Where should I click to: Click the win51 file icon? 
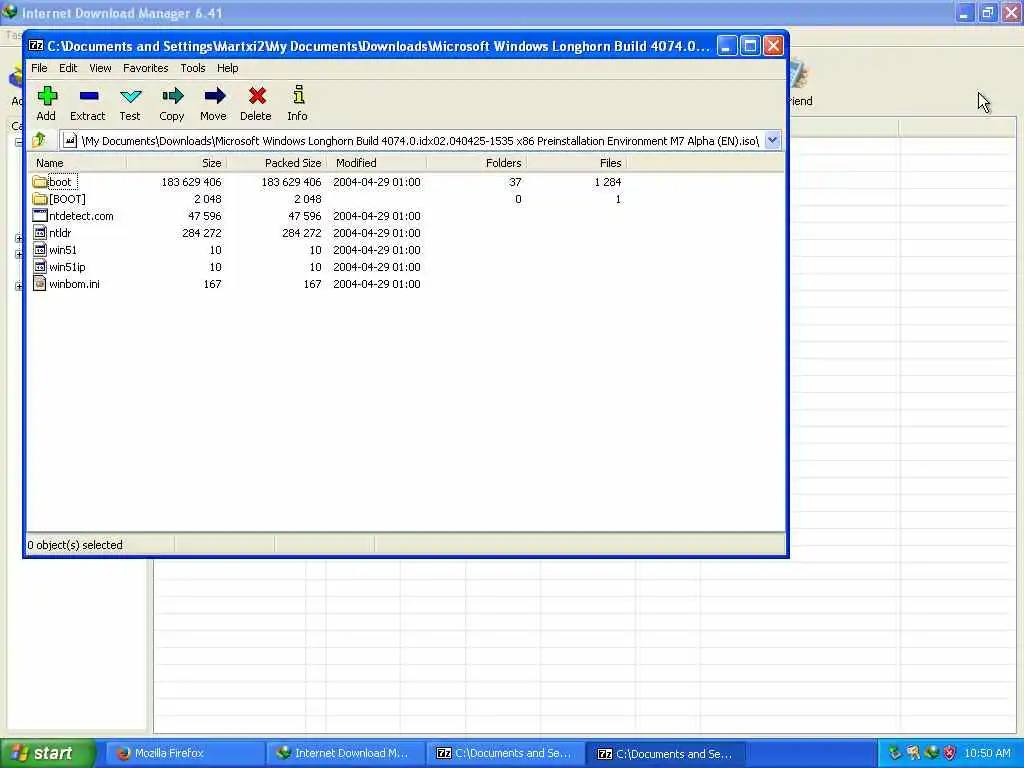coord(40,249)
